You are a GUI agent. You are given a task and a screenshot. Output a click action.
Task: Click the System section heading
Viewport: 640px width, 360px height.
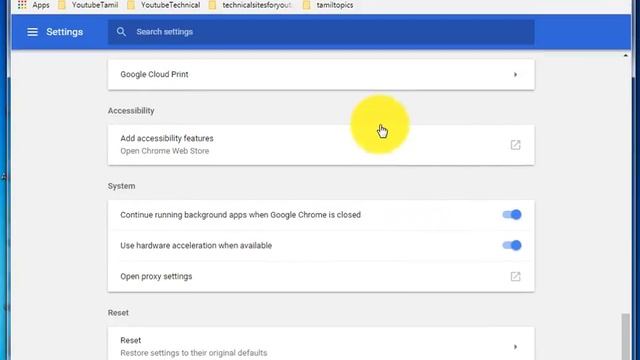pyautogui.click(x=121, y=186)
